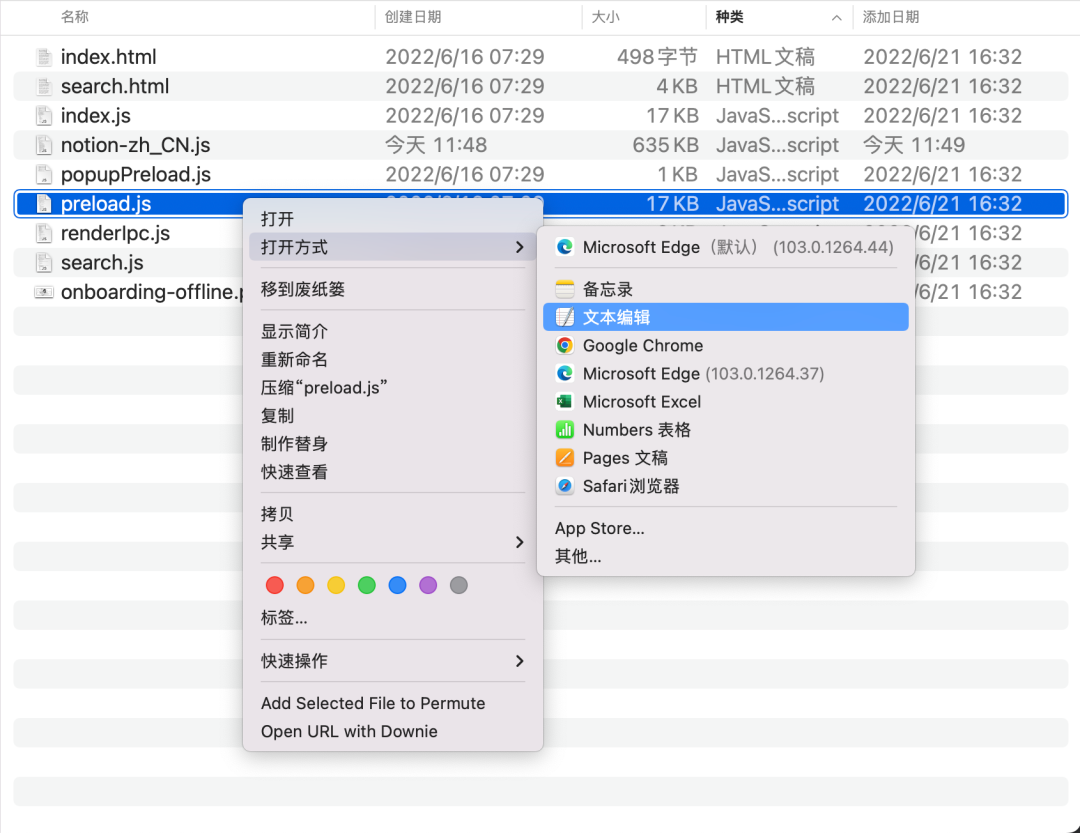Click the 635 KB size value
The image size is (1080, 833).
pyautogui.click(x=665, y=145)
